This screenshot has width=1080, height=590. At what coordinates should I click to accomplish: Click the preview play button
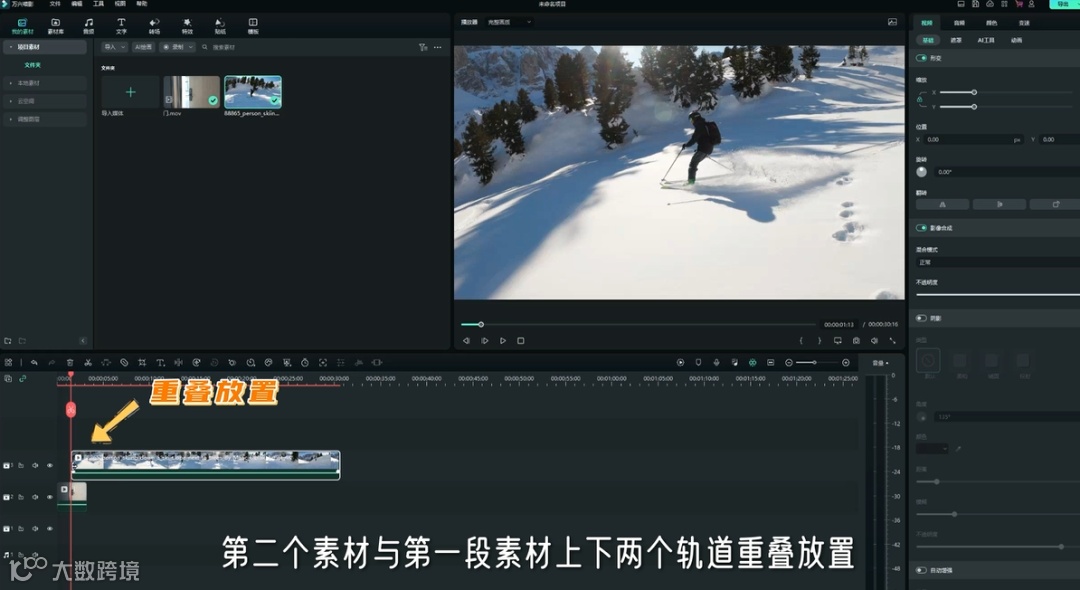click(x=503, y=341)
